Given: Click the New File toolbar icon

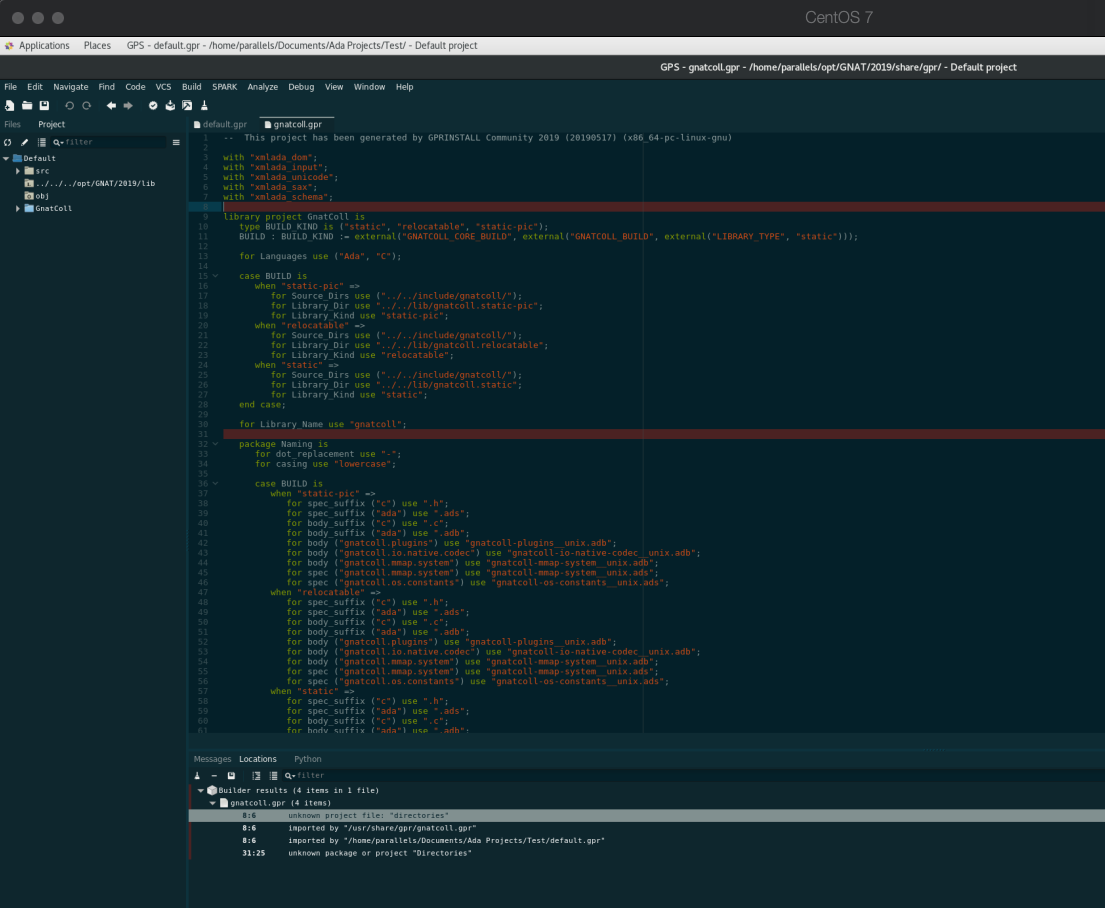Looking at the screenshot, I should click(9, 105).
